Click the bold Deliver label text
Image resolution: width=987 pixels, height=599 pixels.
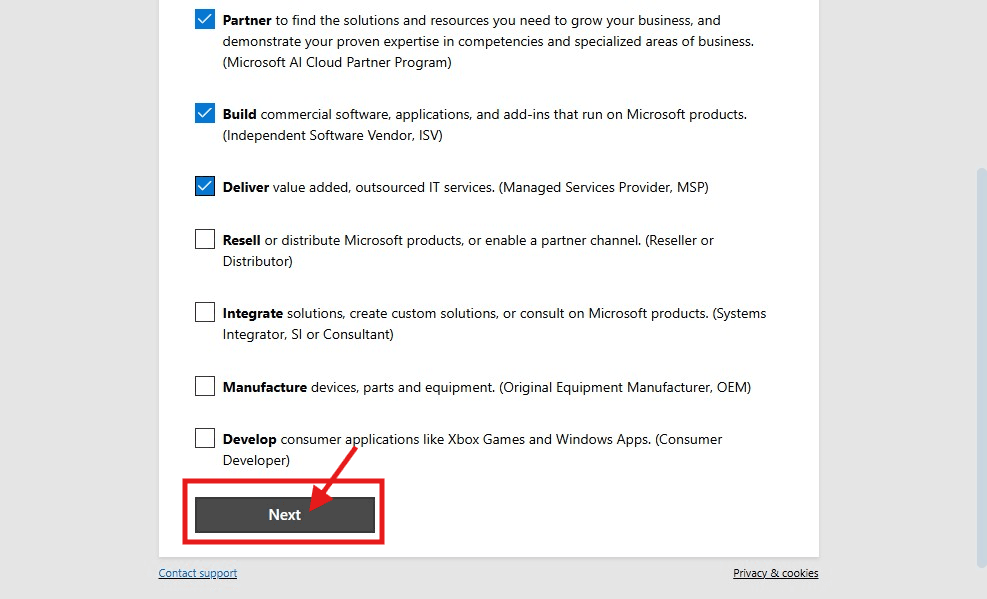(246, 187)
